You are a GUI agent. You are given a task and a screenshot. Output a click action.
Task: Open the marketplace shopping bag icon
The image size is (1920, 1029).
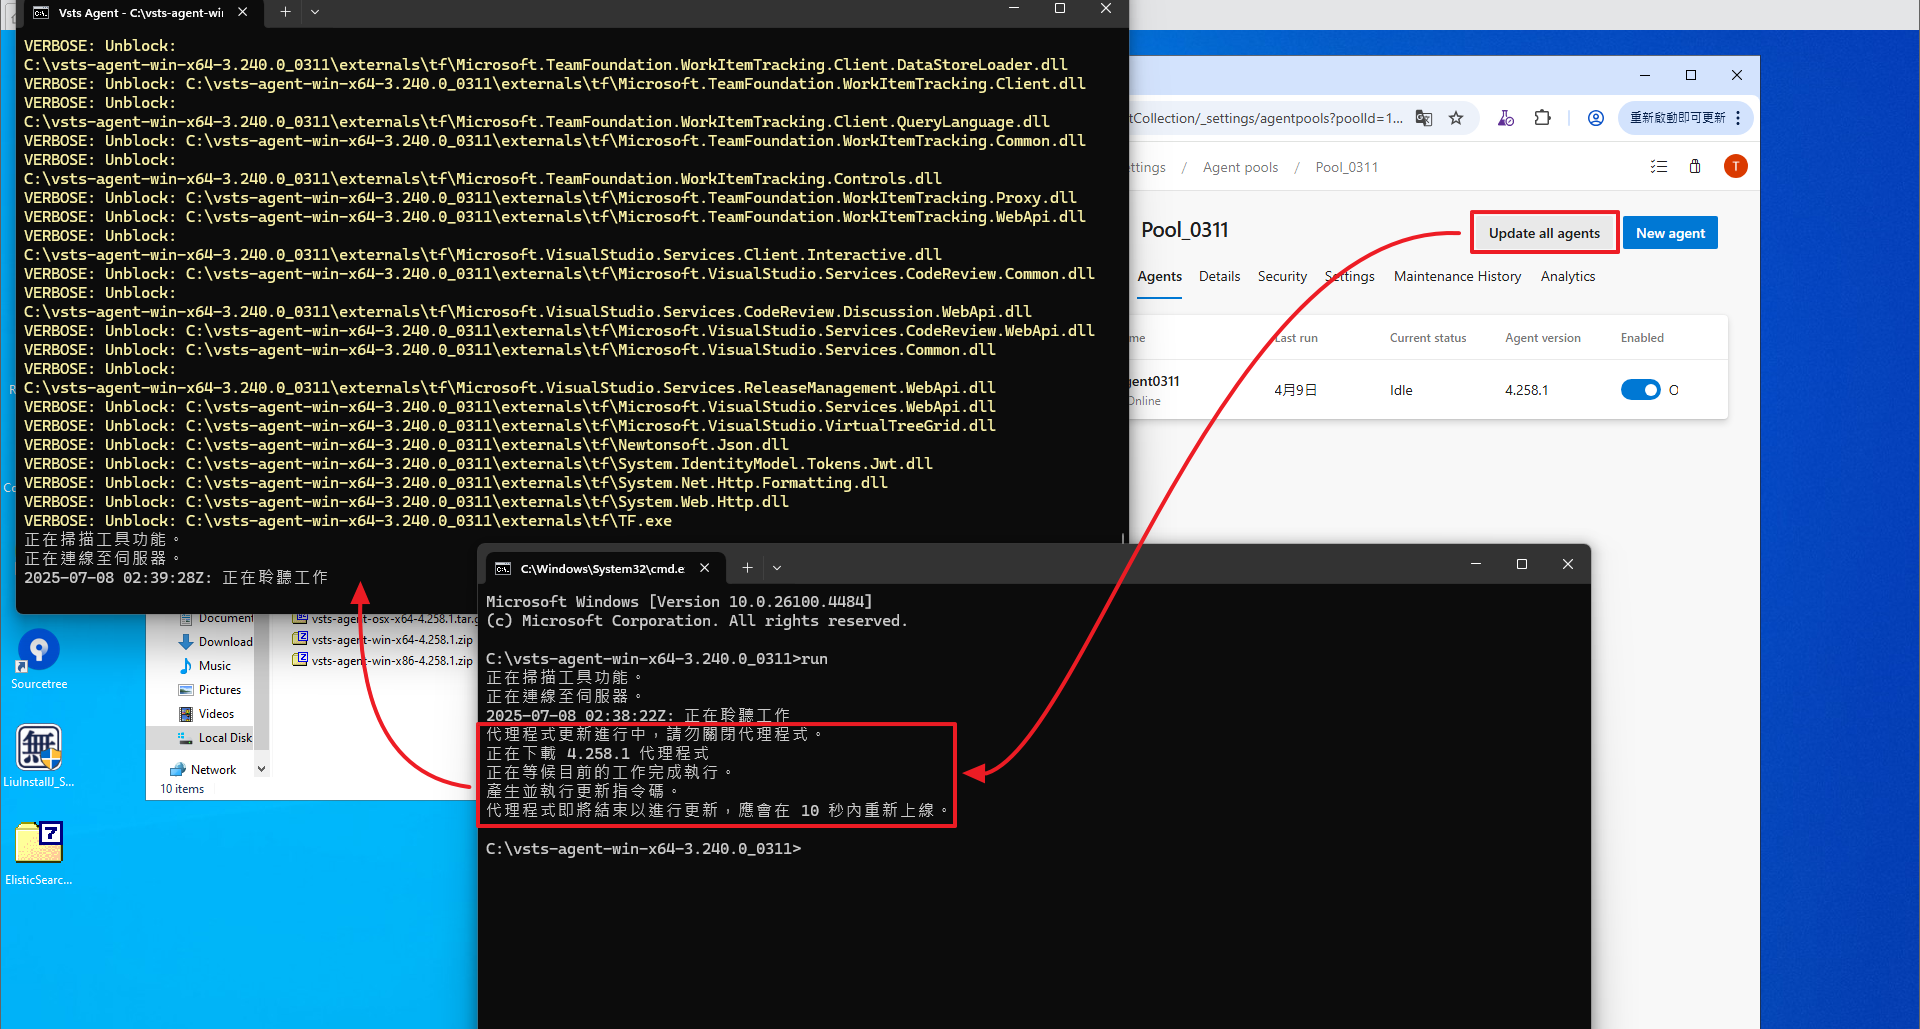tap(1695, 167)
